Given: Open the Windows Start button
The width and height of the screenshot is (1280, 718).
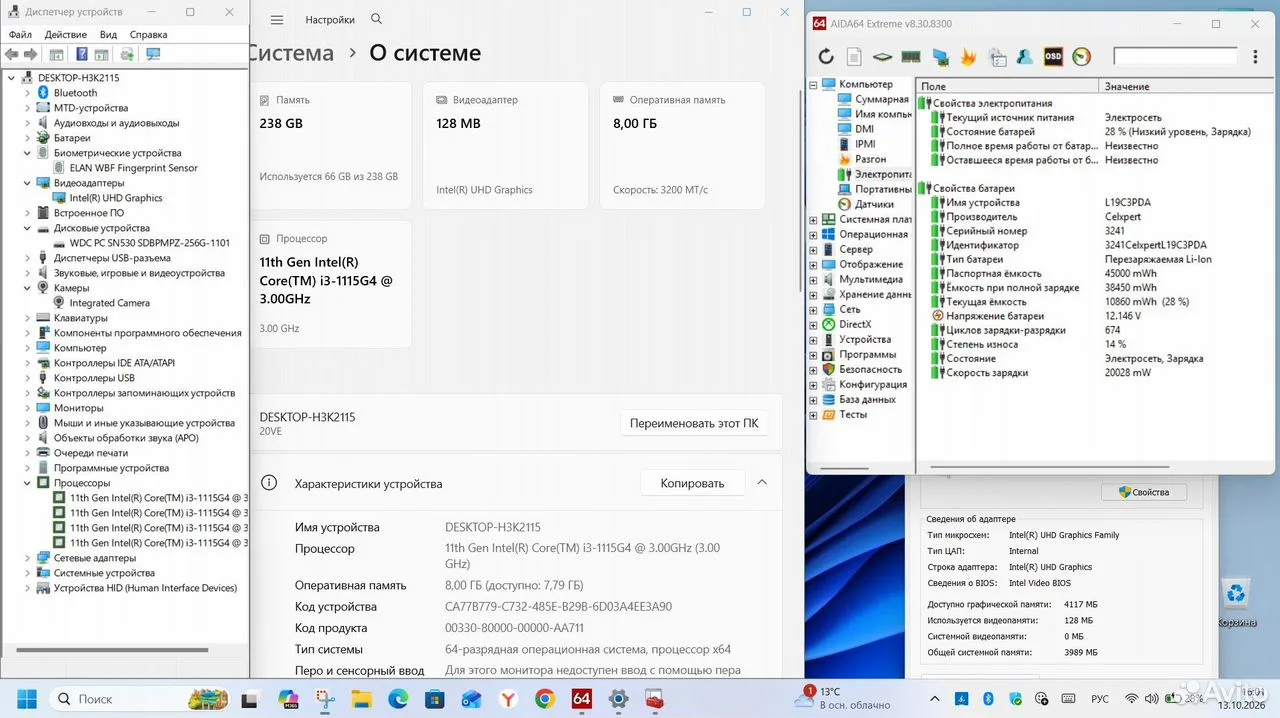Looking at the screenshot, I should tap(26, 699).
